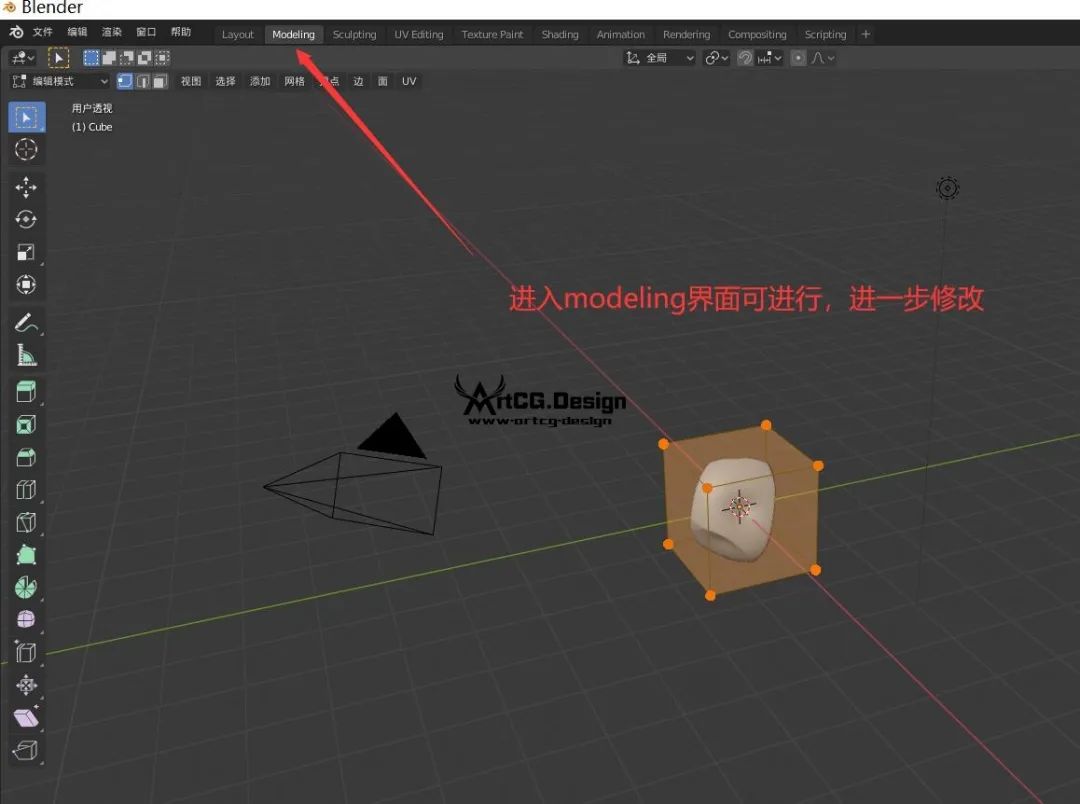Open the 编辑 menu

pos(77,32)
